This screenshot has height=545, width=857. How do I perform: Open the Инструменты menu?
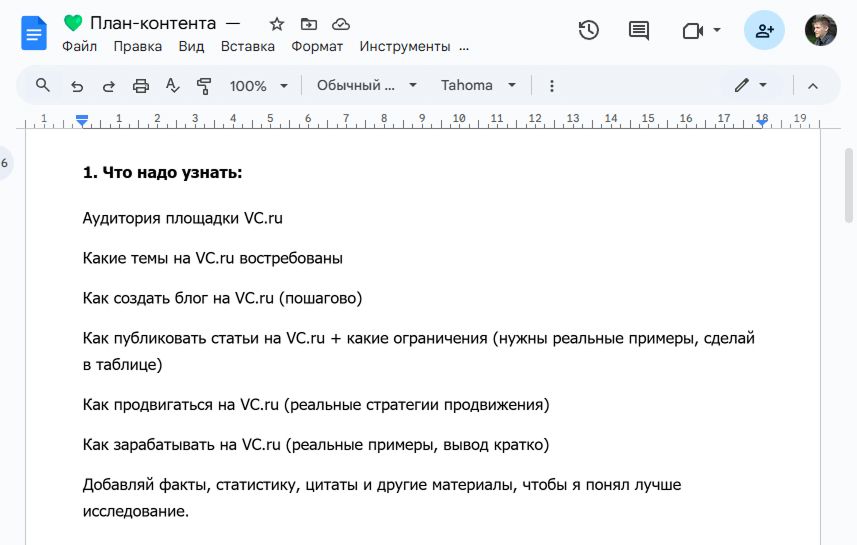tap(405, 46)
